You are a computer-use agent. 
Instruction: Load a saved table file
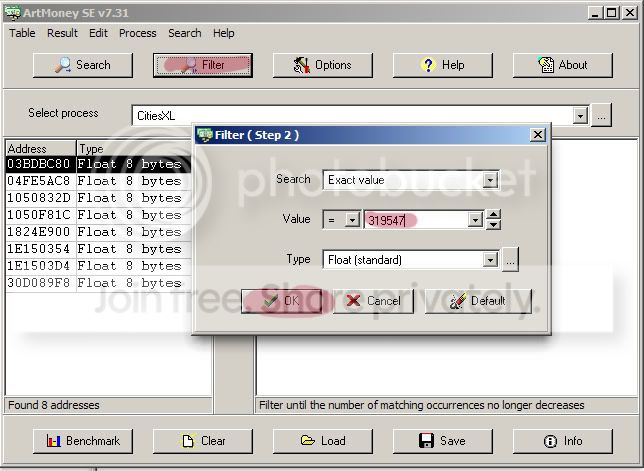[x=323, y=441]
